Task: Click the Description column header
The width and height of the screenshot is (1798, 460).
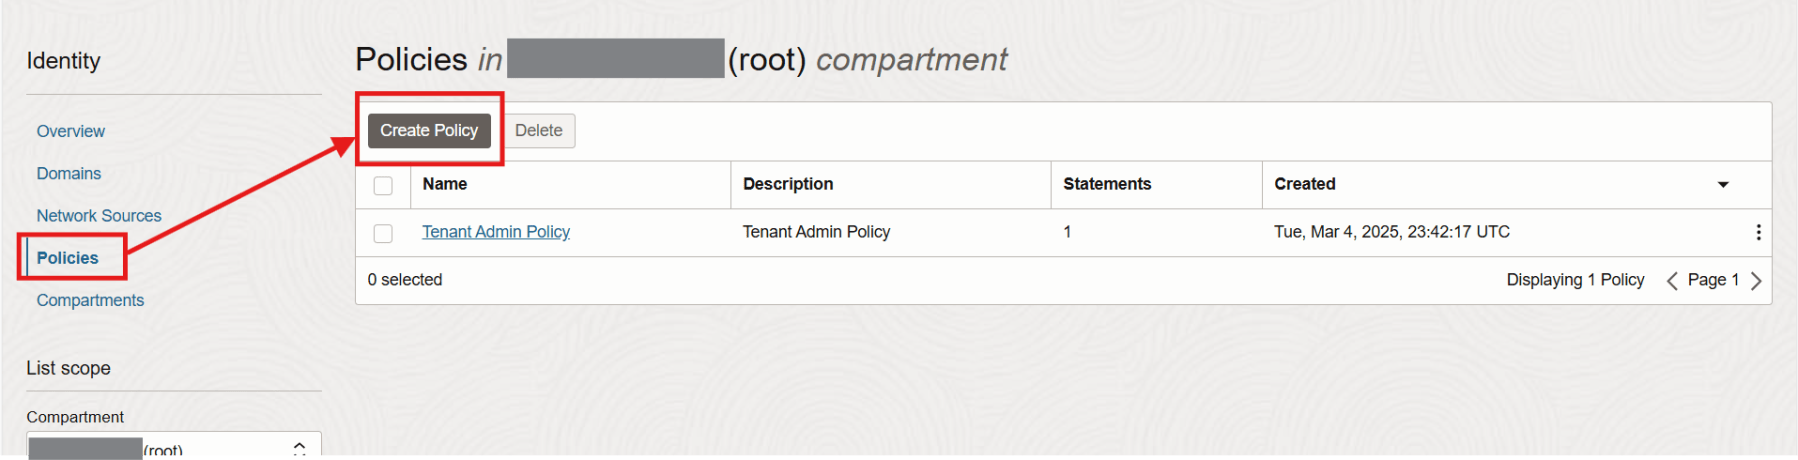Action: tap(788, 184)
